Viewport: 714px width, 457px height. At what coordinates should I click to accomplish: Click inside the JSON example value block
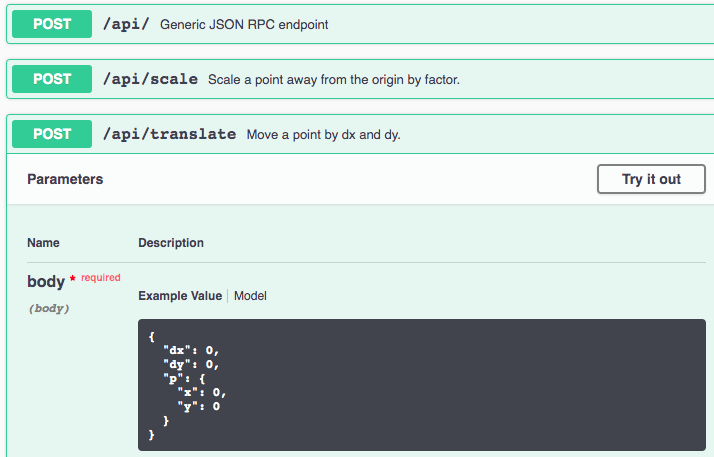coord(420,385)
